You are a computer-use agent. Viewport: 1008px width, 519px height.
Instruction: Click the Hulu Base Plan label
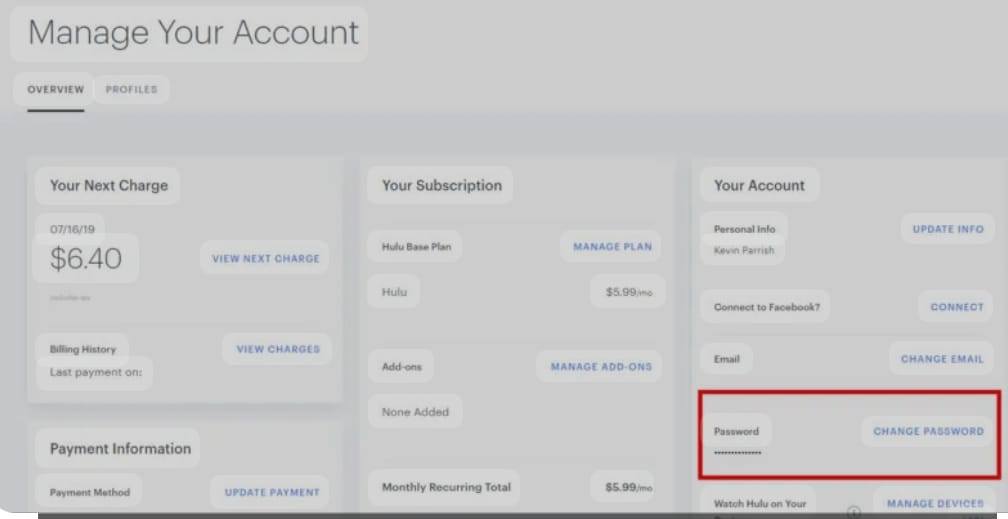pos(417,246)
